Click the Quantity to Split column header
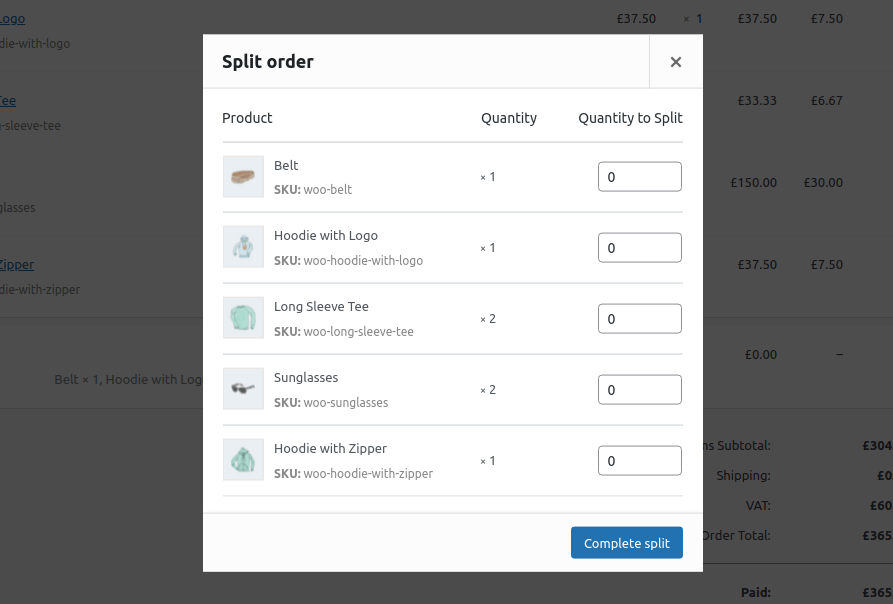The height and width of the screenshot is (604, 893). point(630,118)
